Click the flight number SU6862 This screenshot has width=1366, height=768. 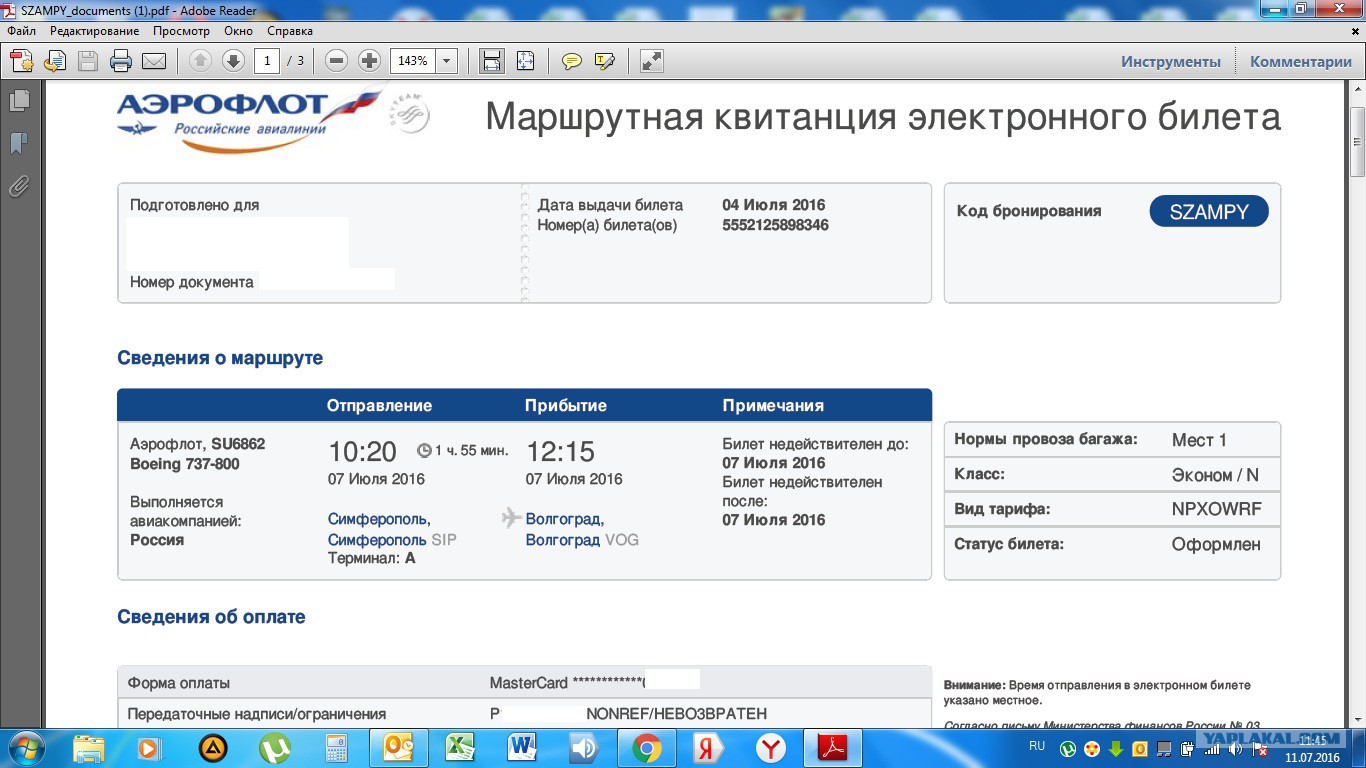click(238, 444)
